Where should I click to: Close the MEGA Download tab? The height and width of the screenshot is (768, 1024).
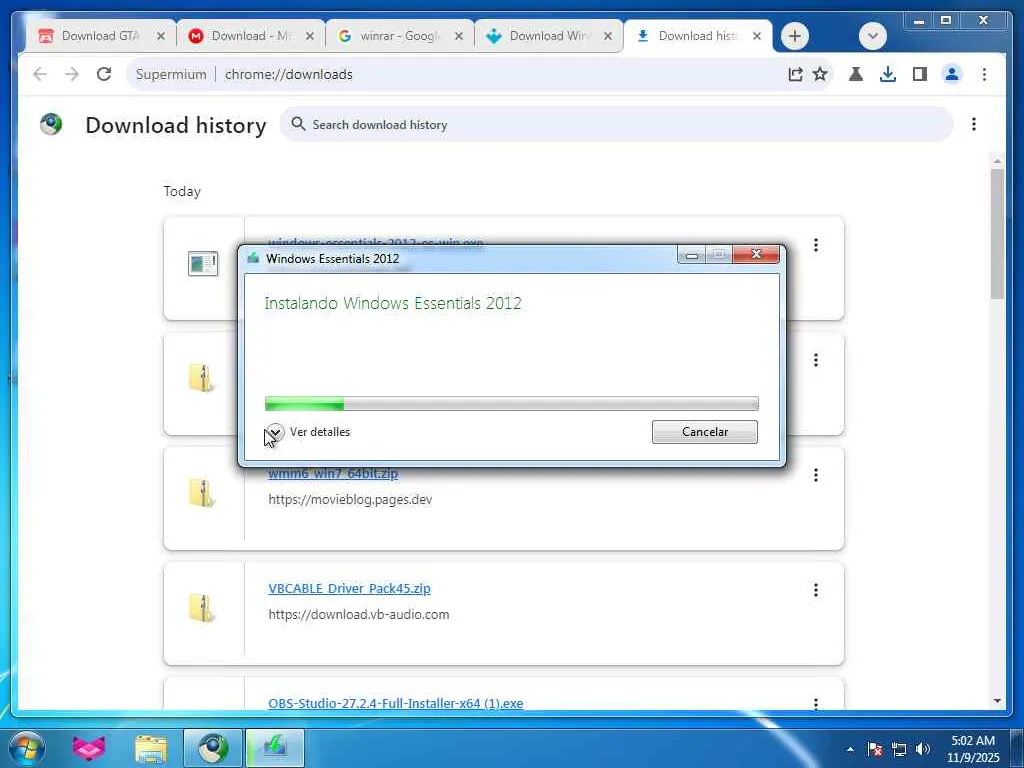[310, 36]
